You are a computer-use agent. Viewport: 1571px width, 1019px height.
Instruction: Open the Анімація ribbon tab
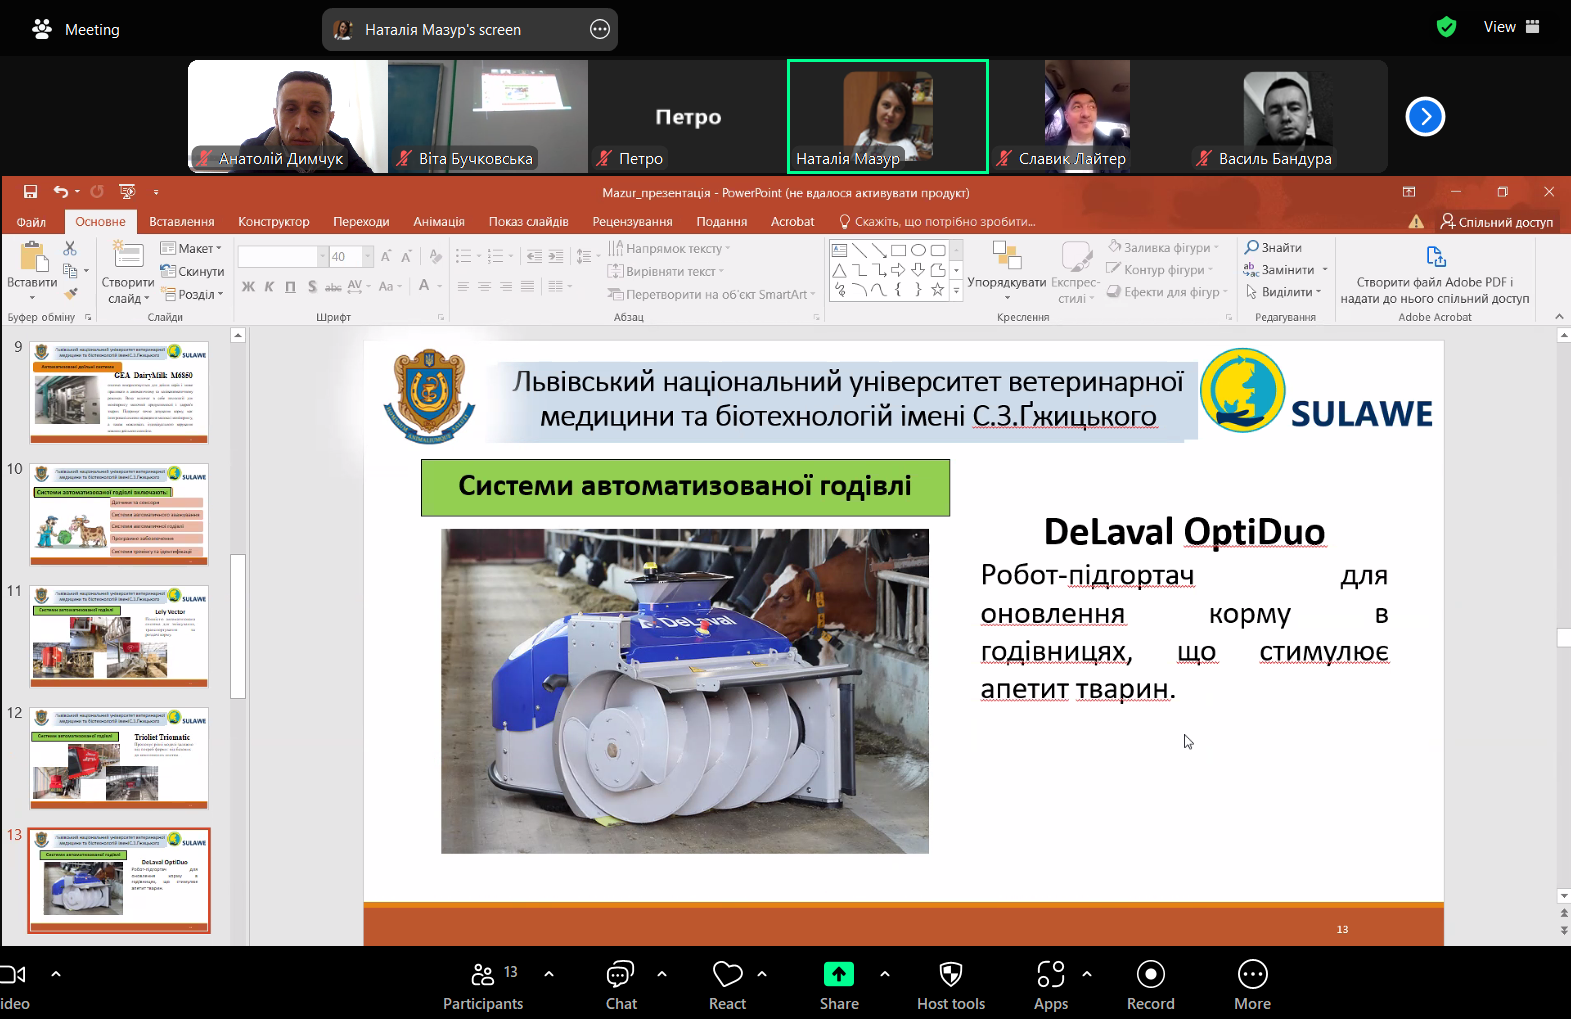(438, 222)
